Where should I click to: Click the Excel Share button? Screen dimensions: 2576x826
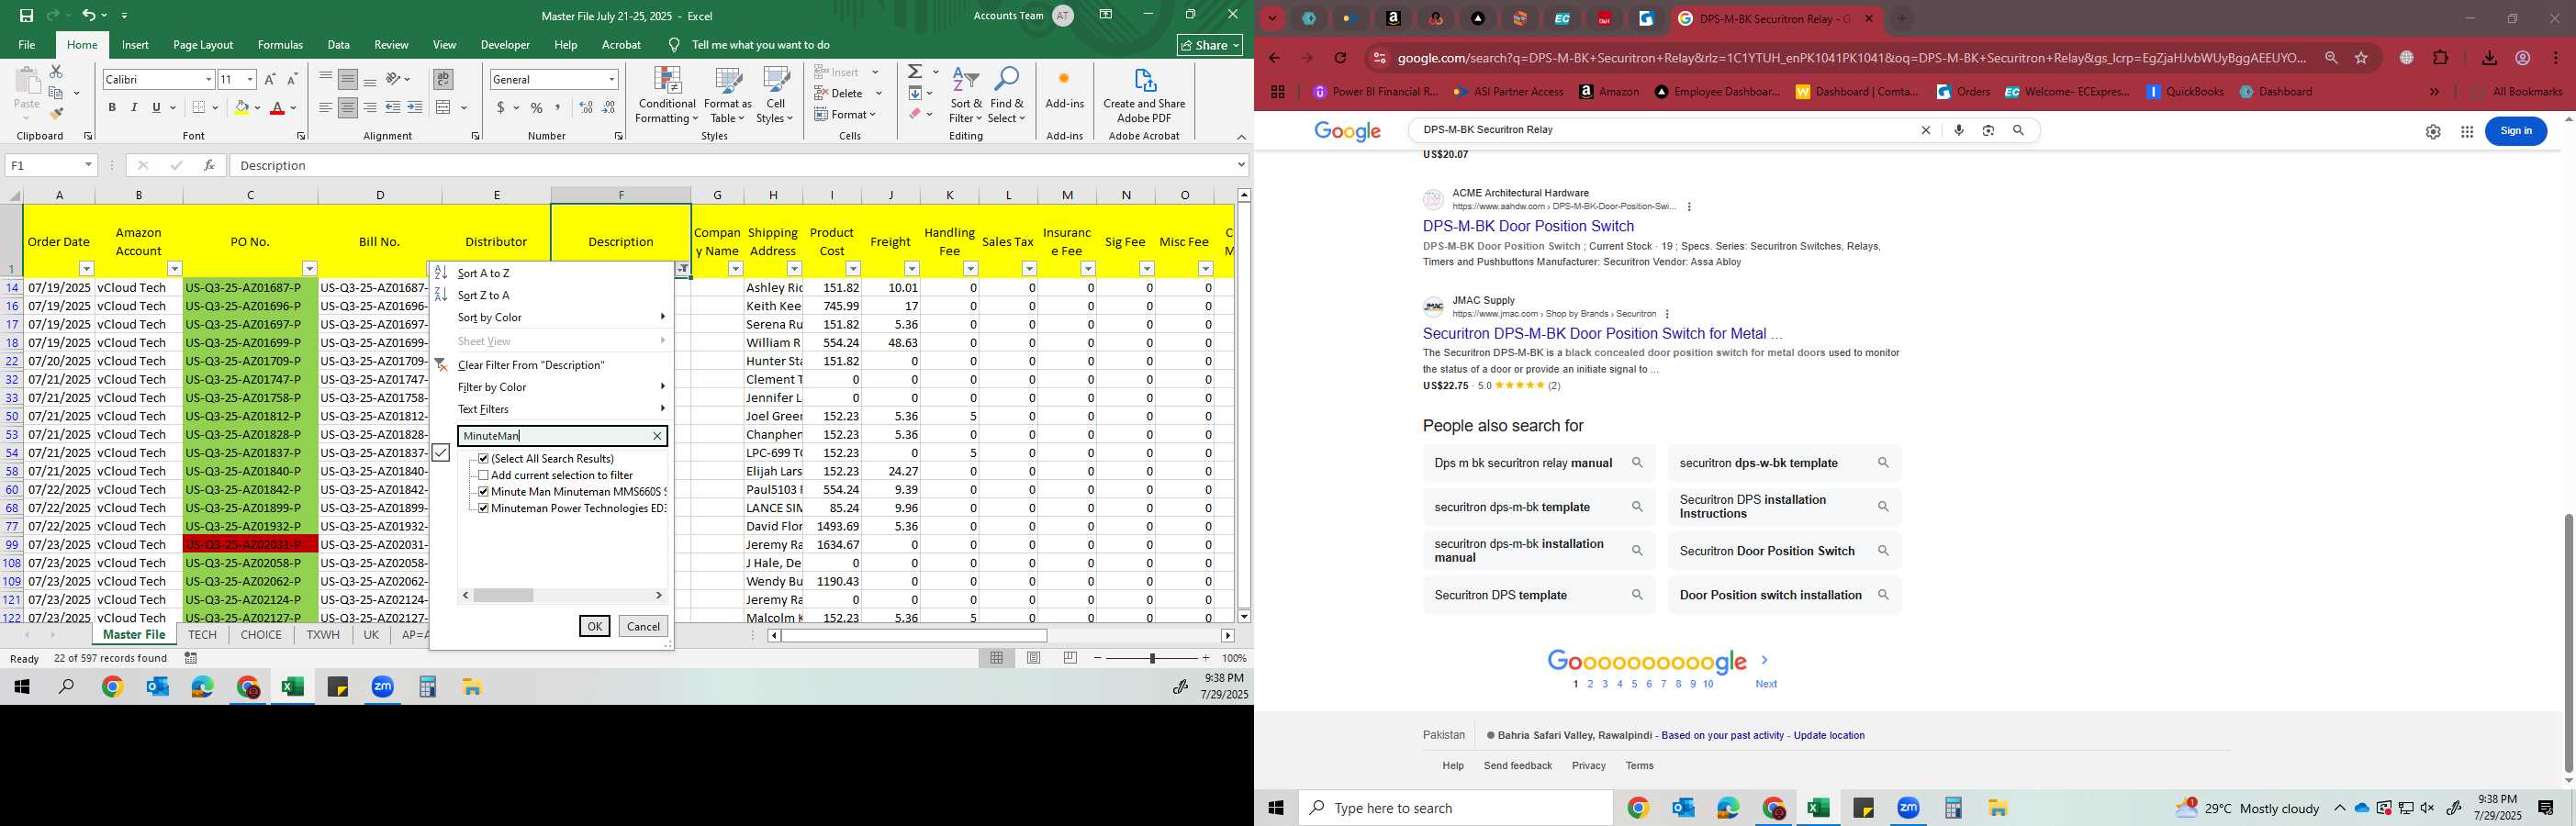(1210, 45)
